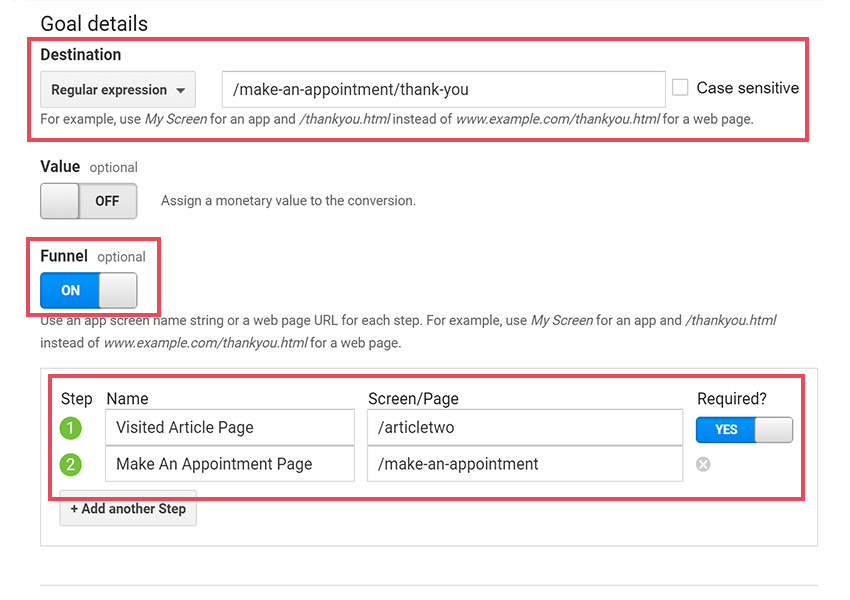This screenshot has height=600, width=850.
Task: Open the Regular expression match type dropdown
Action: point(118,89)
